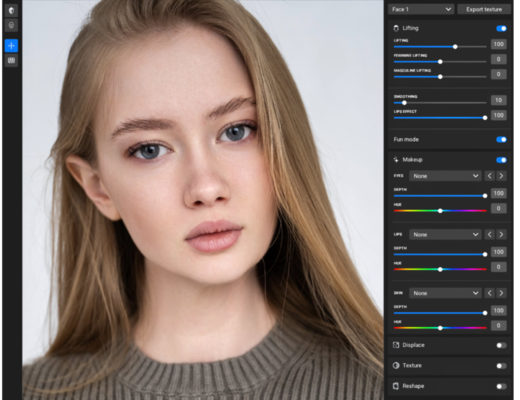Screen dimensions: 520x400
Task: Click the Feminine Lifting slider handle
Action: [440, 62]
